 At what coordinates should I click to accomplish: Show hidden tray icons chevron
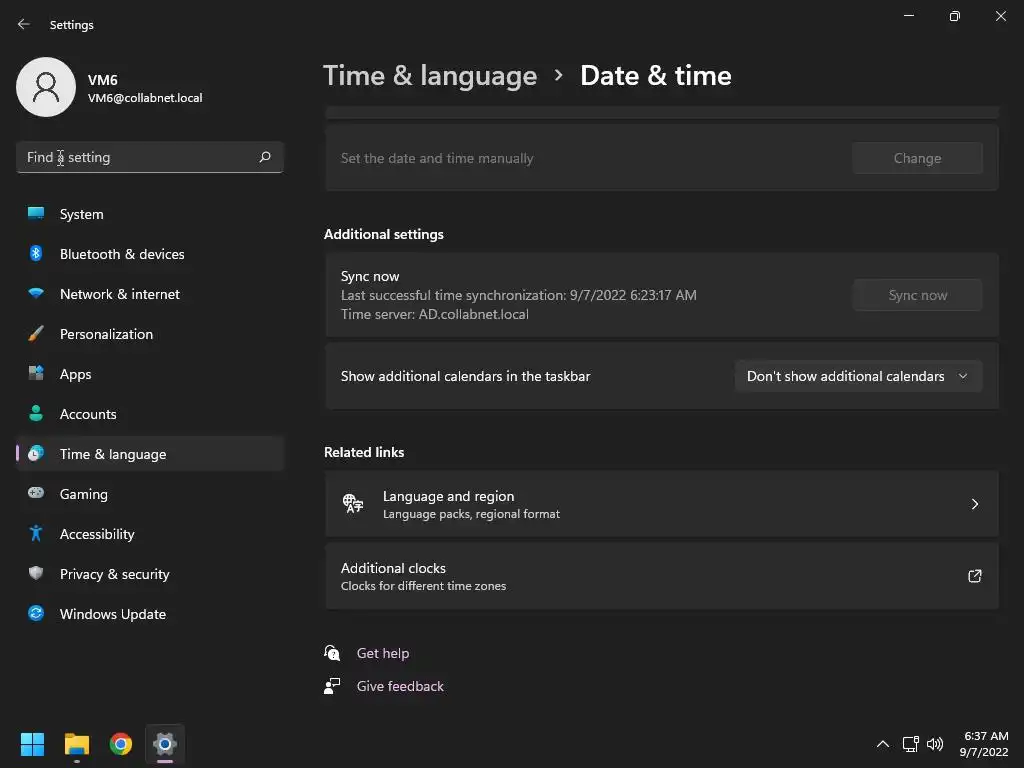[x=882, y=744]
